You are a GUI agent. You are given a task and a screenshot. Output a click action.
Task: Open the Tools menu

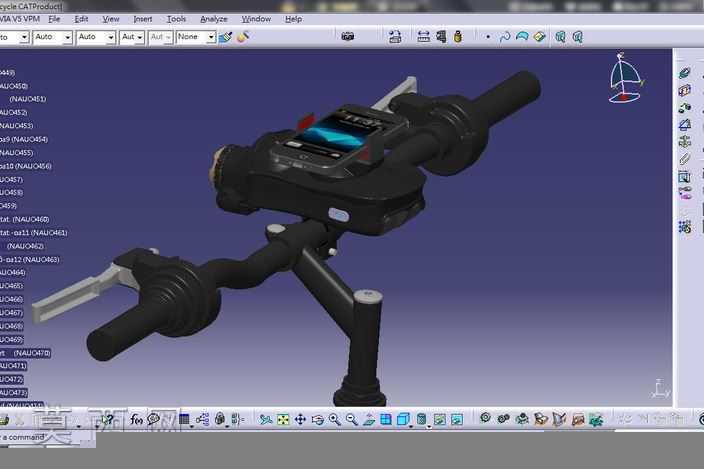coord(176,19)
